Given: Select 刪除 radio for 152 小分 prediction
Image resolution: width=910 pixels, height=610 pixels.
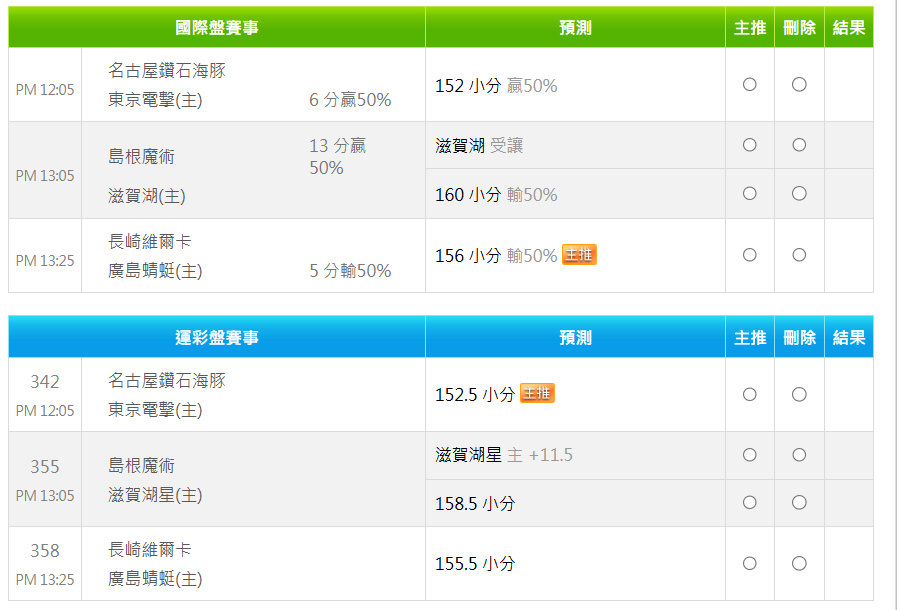Looking at the screenshot, I should [x=799, y=85].
